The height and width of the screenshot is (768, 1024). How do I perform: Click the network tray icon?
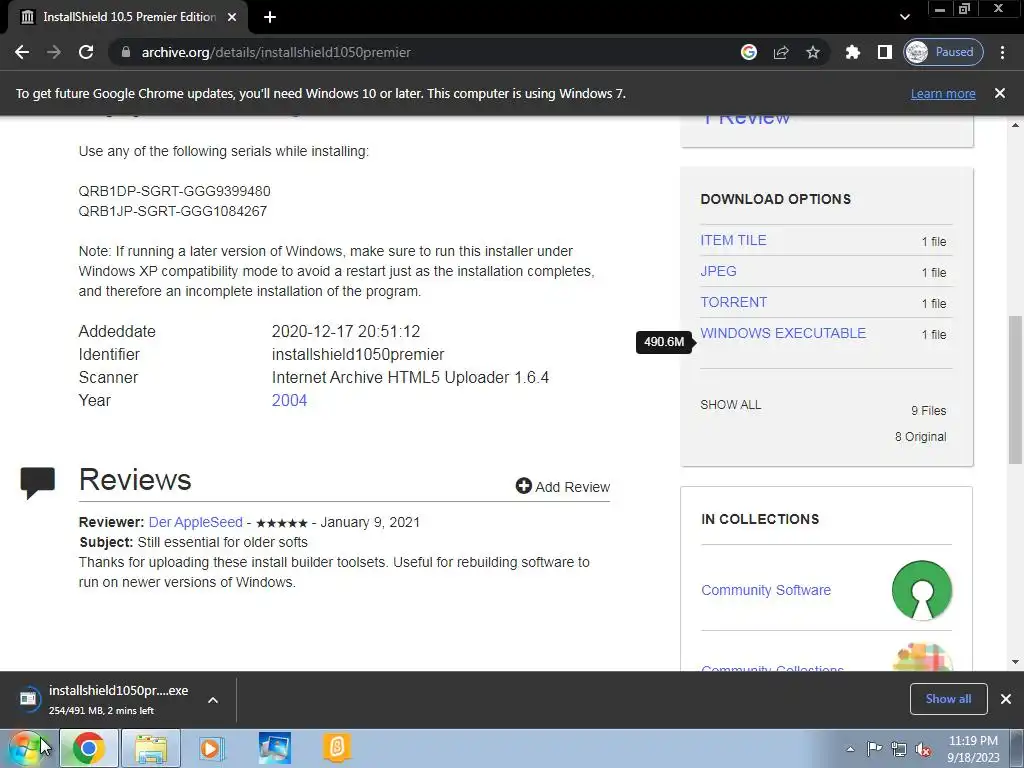coord(899,749)
